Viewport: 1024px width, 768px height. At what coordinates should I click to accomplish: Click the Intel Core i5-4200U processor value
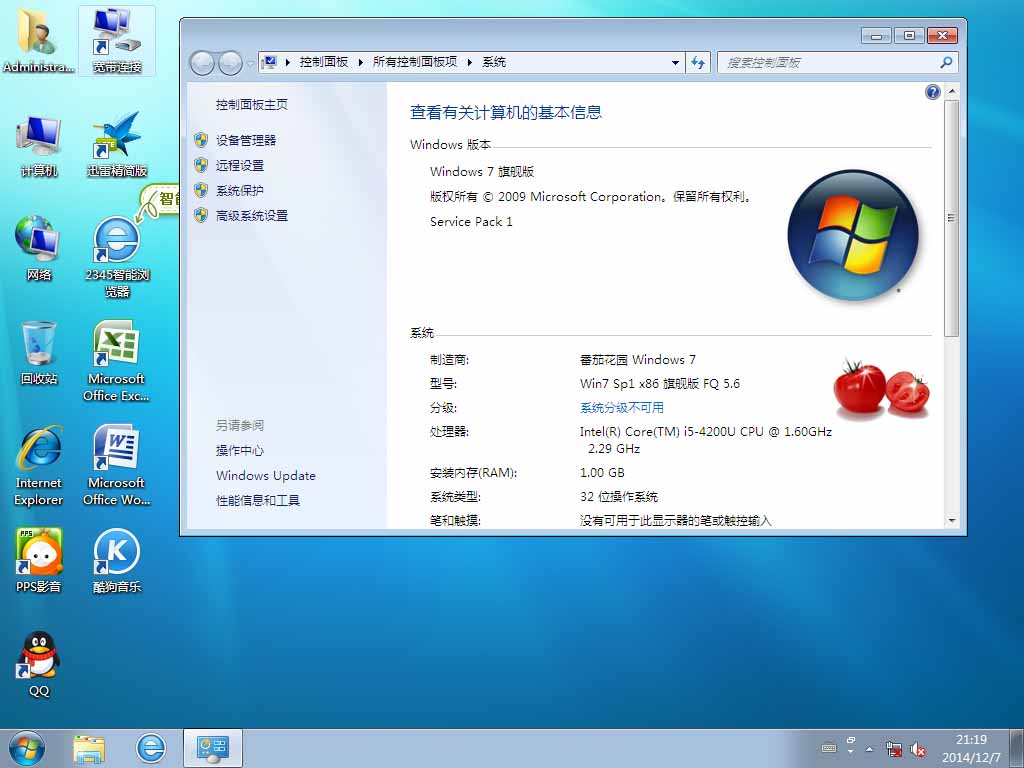tap(705, 440)
